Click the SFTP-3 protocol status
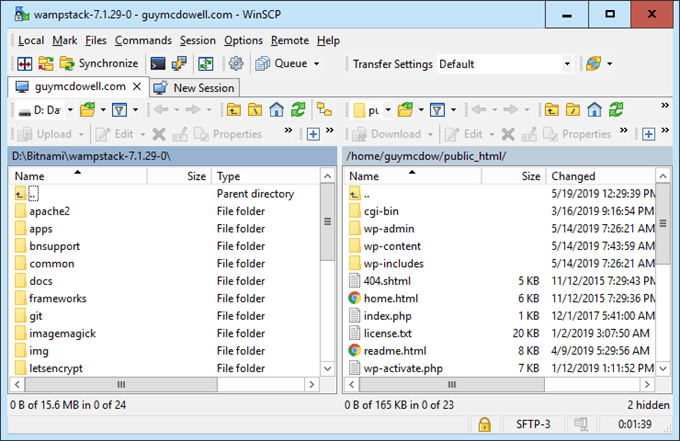Screen dimensions: 680x441 point(533,424)
